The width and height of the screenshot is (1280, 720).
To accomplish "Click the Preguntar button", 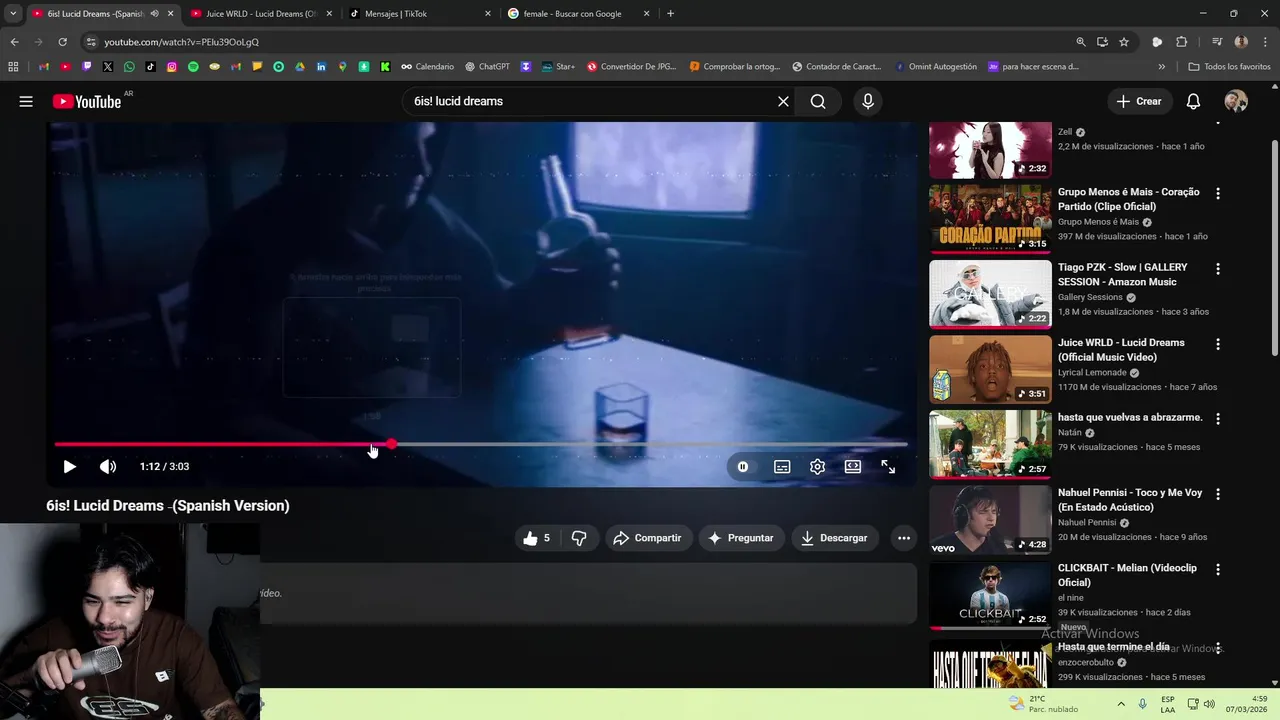I will coord(741,538).
